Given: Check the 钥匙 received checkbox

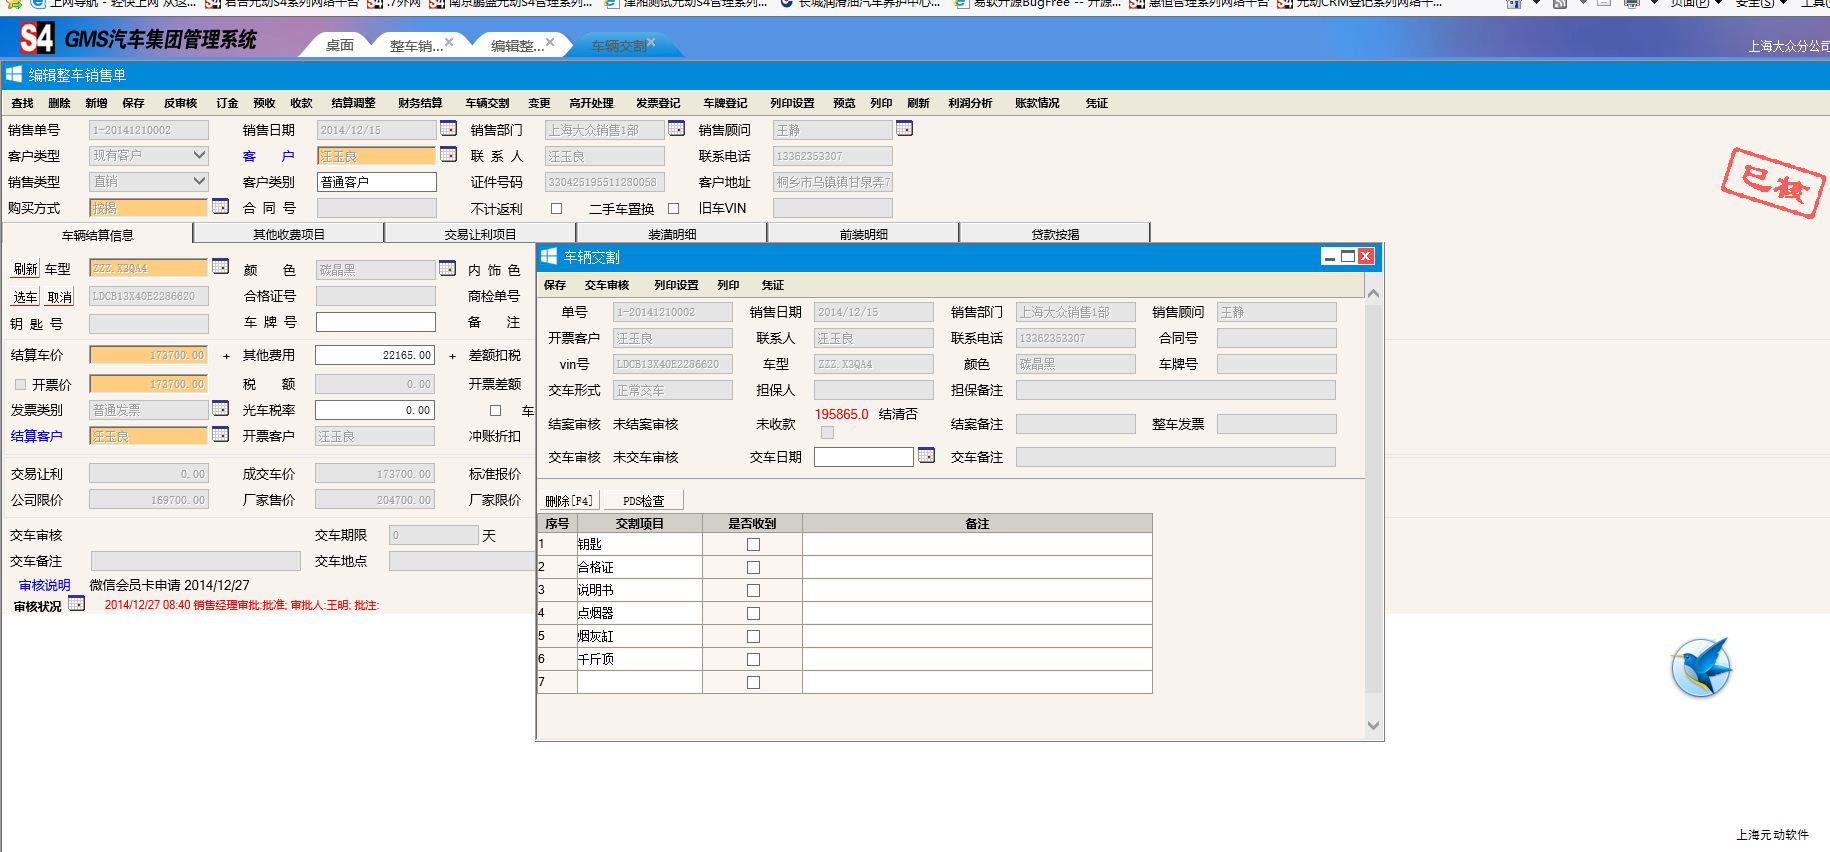Looking at the screenshot, I should point(753,545).
